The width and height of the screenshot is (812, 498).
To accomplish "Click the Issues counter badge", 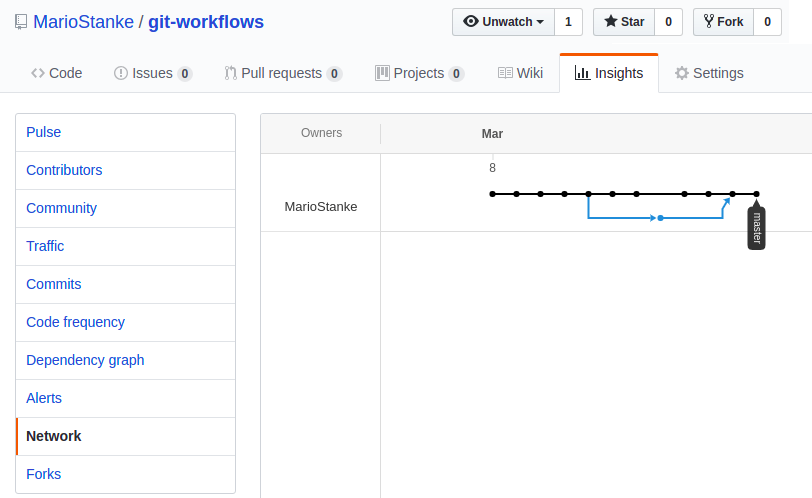I will pos(185,74).
